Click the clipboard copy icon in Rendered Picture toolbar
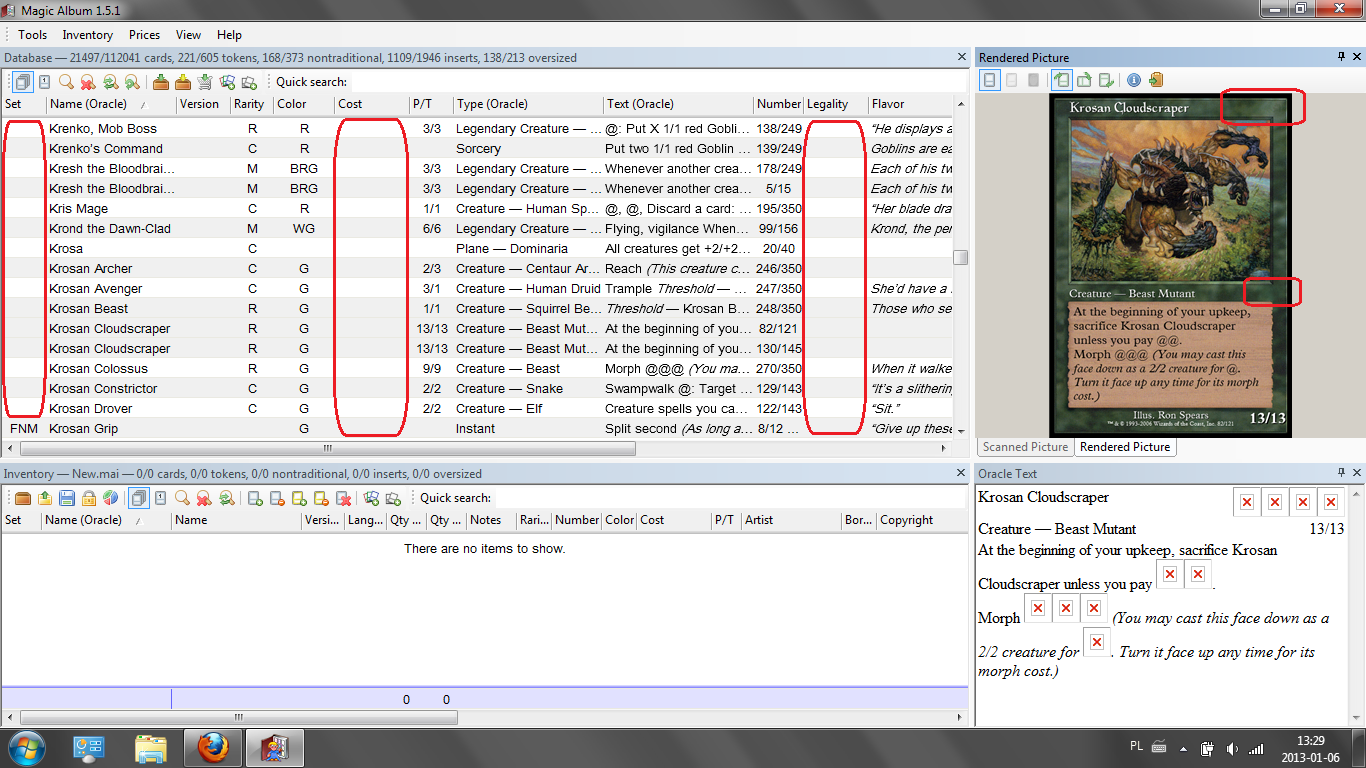Viewport: 1366px width, 768px height. pyautogui.click(x=1155, y=80)
